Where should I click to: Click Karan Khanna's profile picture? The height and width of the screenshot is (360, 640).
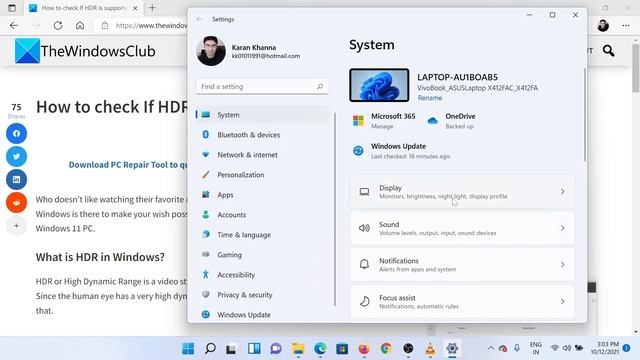(x=211, y=51)
